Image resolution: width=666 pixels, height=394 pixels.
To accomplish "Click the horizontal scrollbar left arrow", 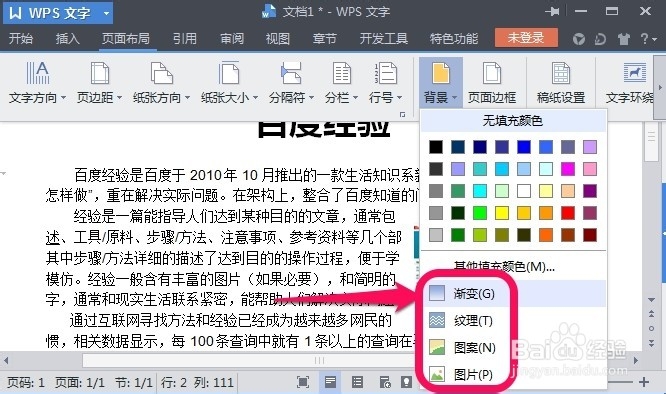I will pos(6,360).
